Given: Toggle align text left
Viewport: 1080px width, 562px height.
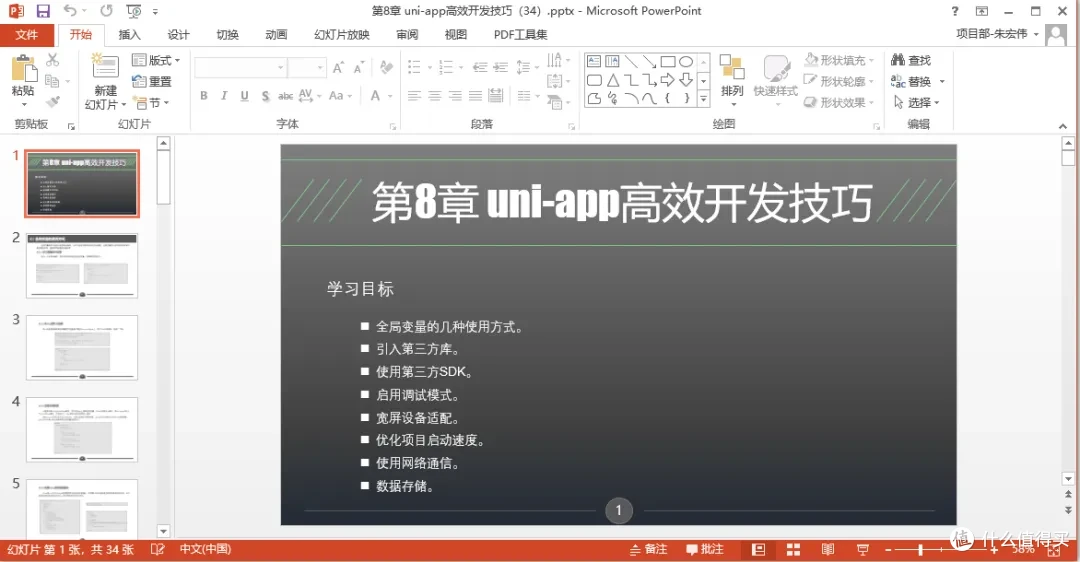Looking at the screenshot, I should [x=414, y=96].
